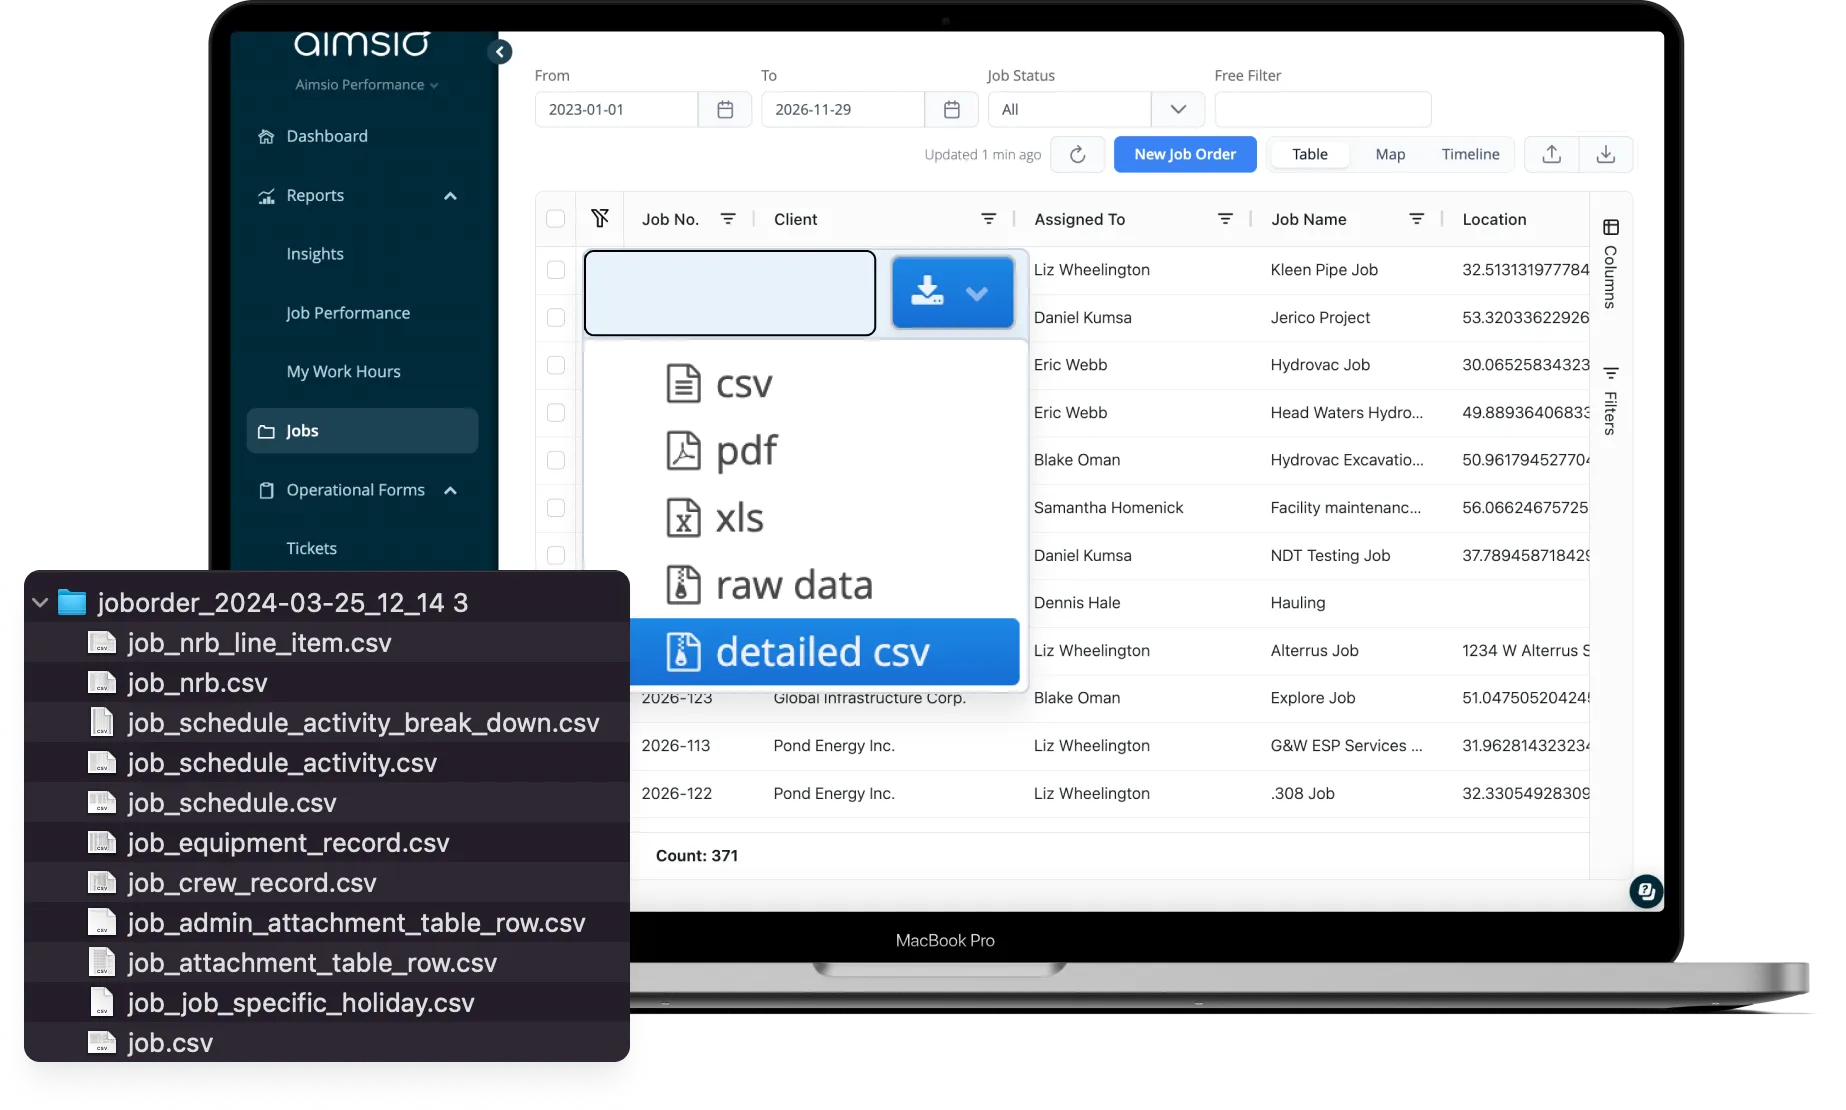Switch to the Timeline view tab
Viewport: 1846px width, 1110px height.
tap(1470, 154)
